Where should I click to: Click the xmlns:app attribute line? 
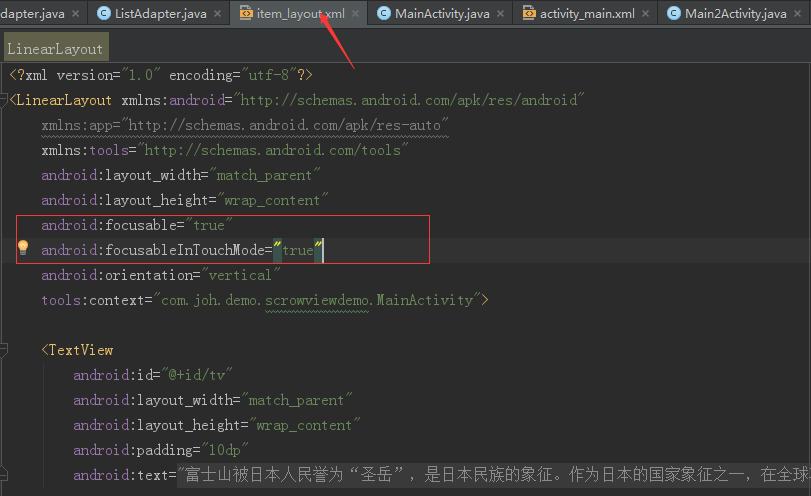(x=245, y=125)
